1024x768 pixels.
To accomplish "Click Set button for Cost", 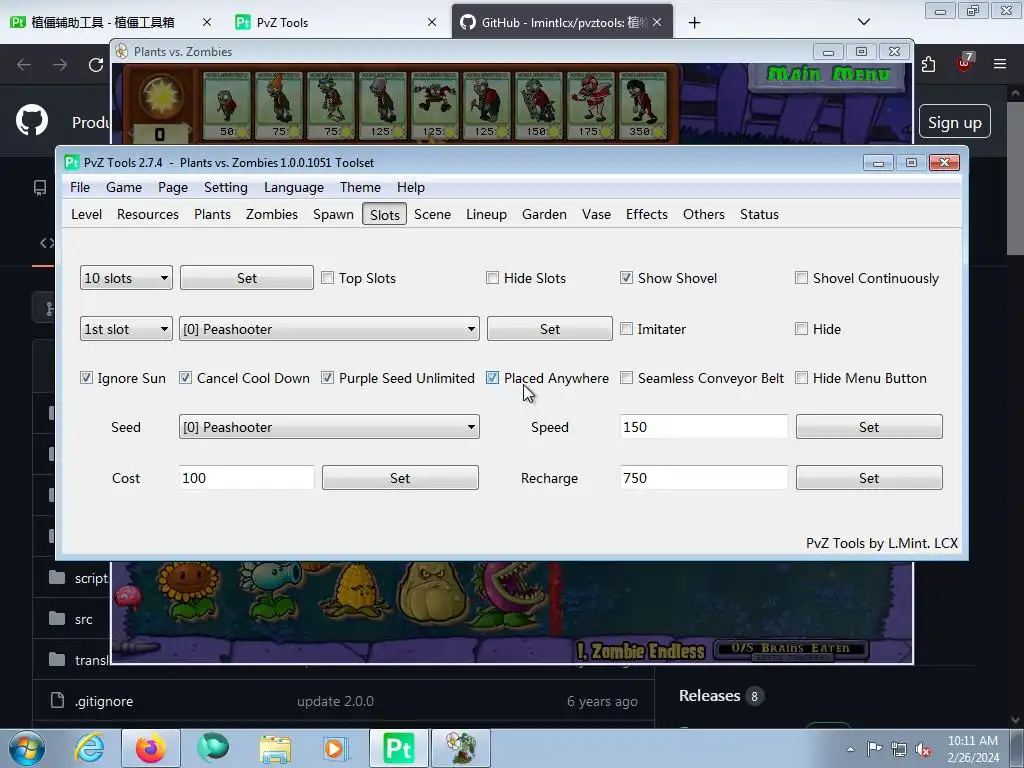I will (x=400, y=478).
